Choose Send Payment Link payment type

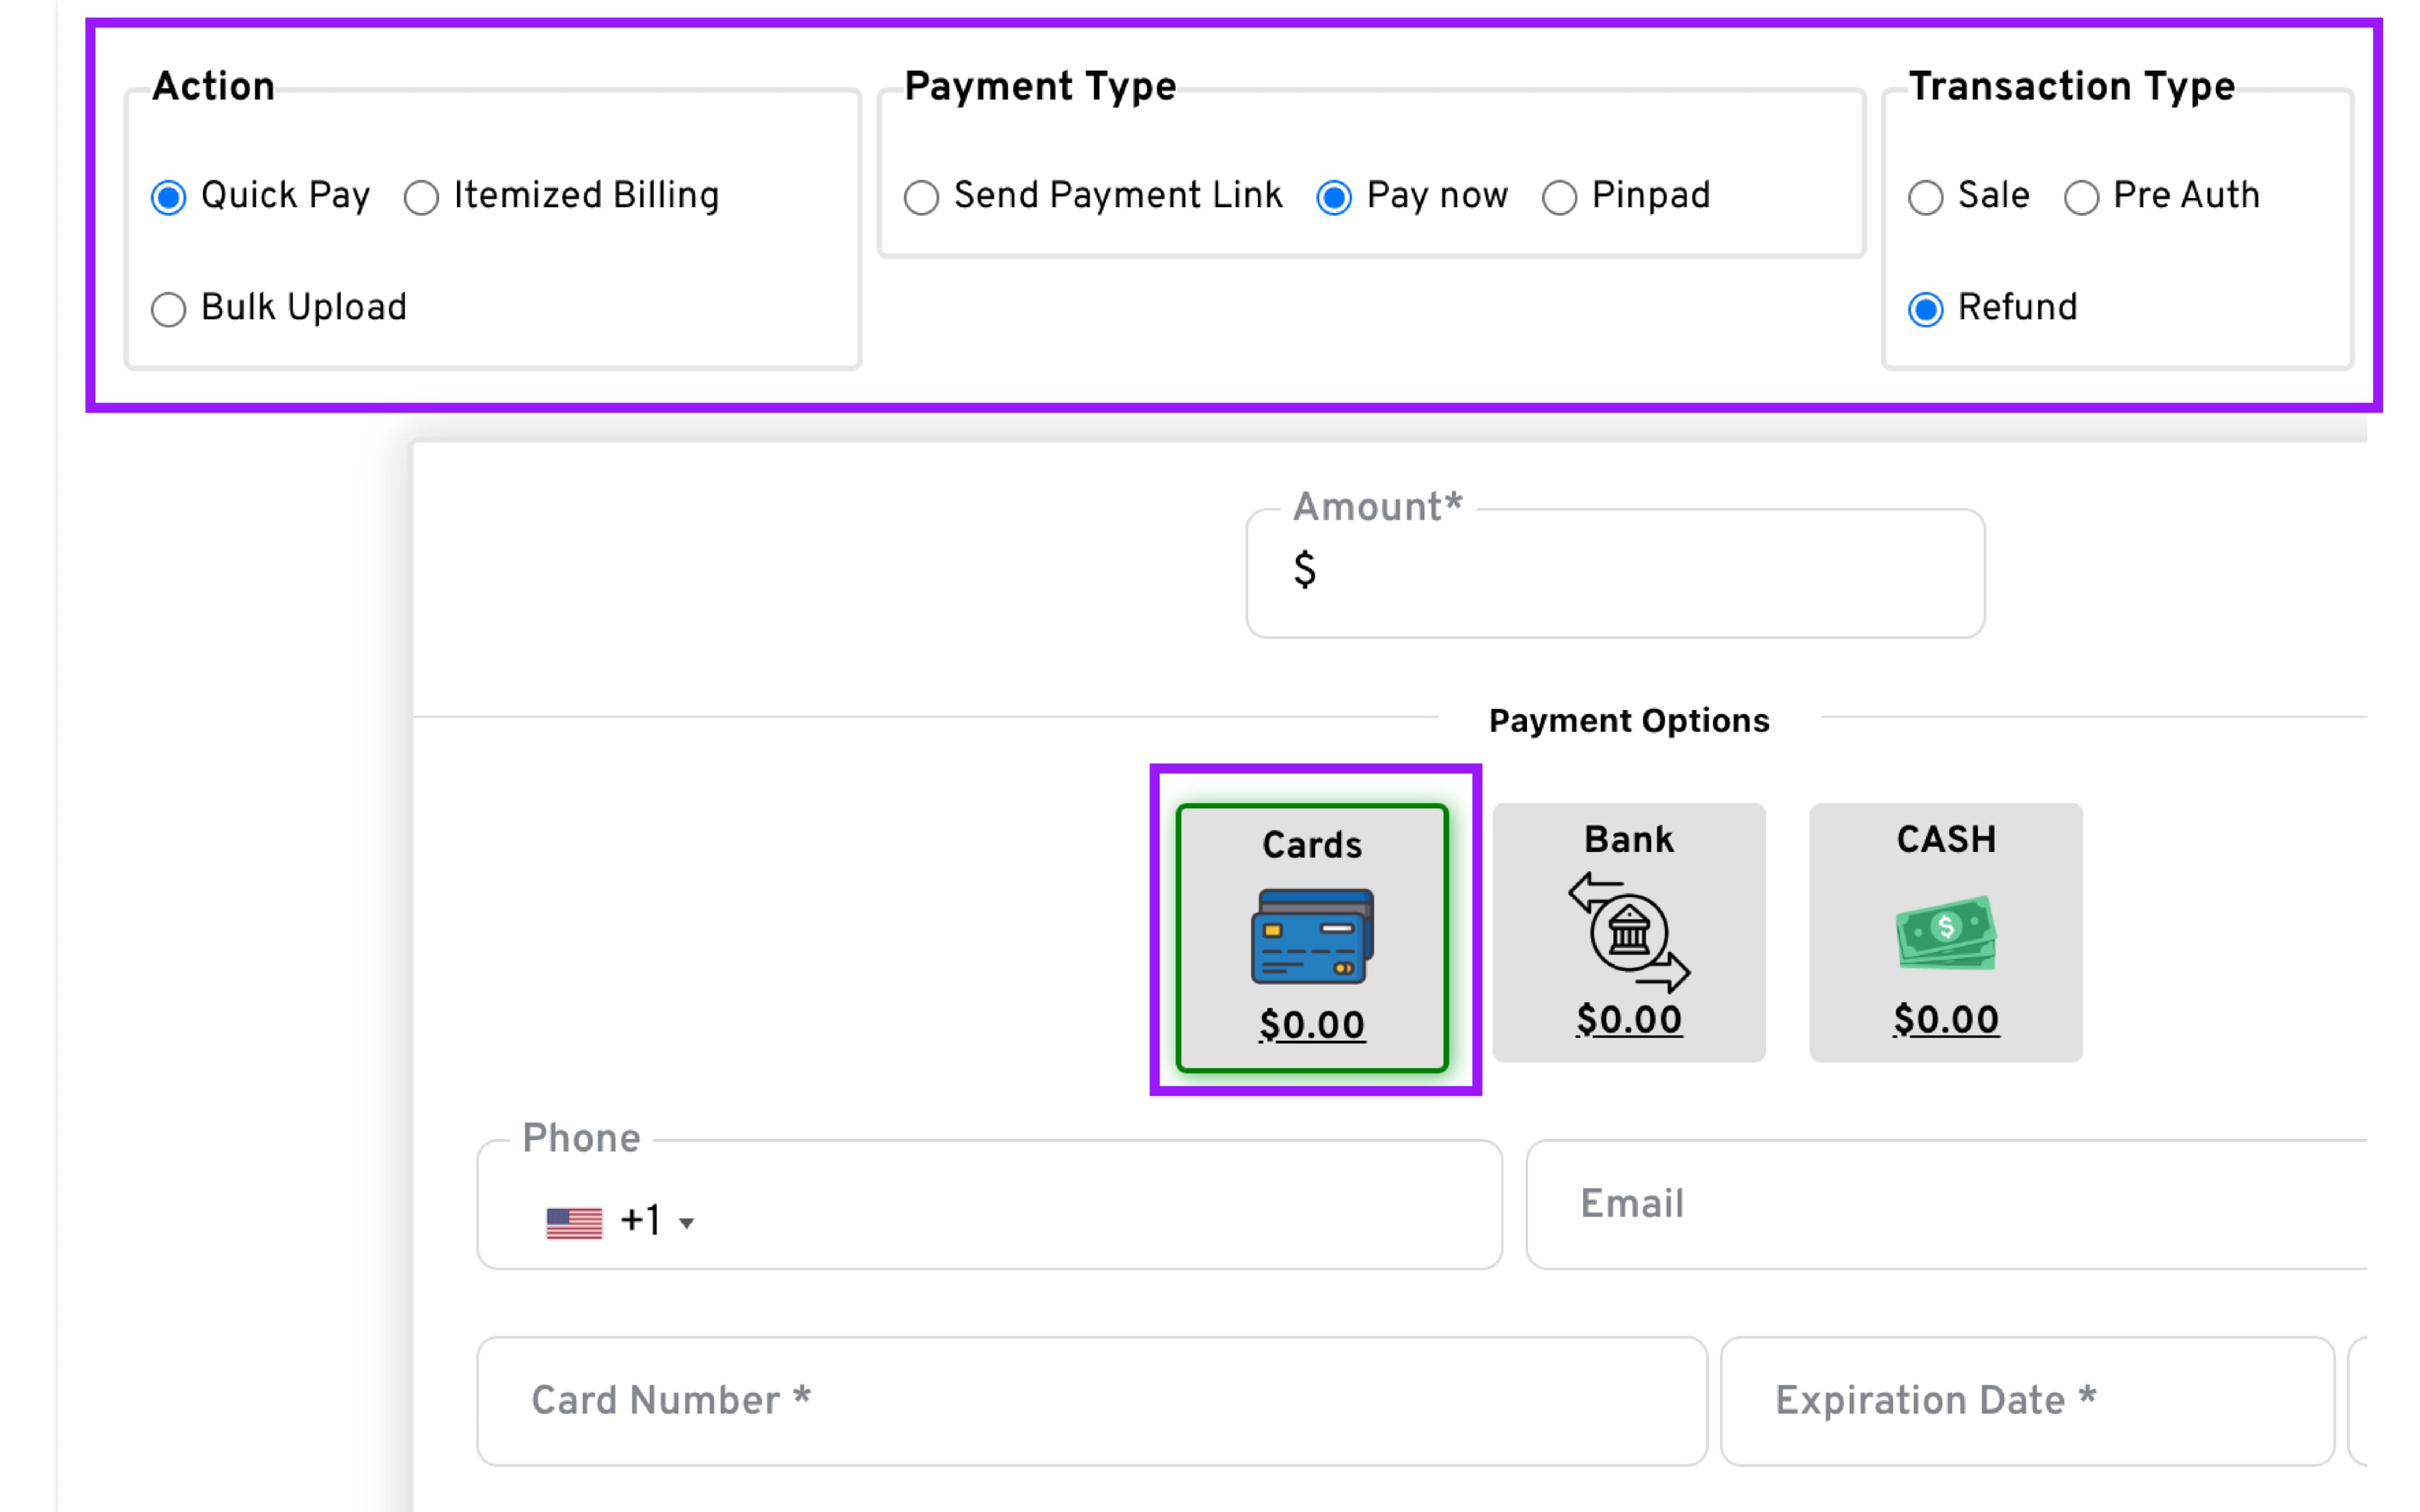[921, 197]
